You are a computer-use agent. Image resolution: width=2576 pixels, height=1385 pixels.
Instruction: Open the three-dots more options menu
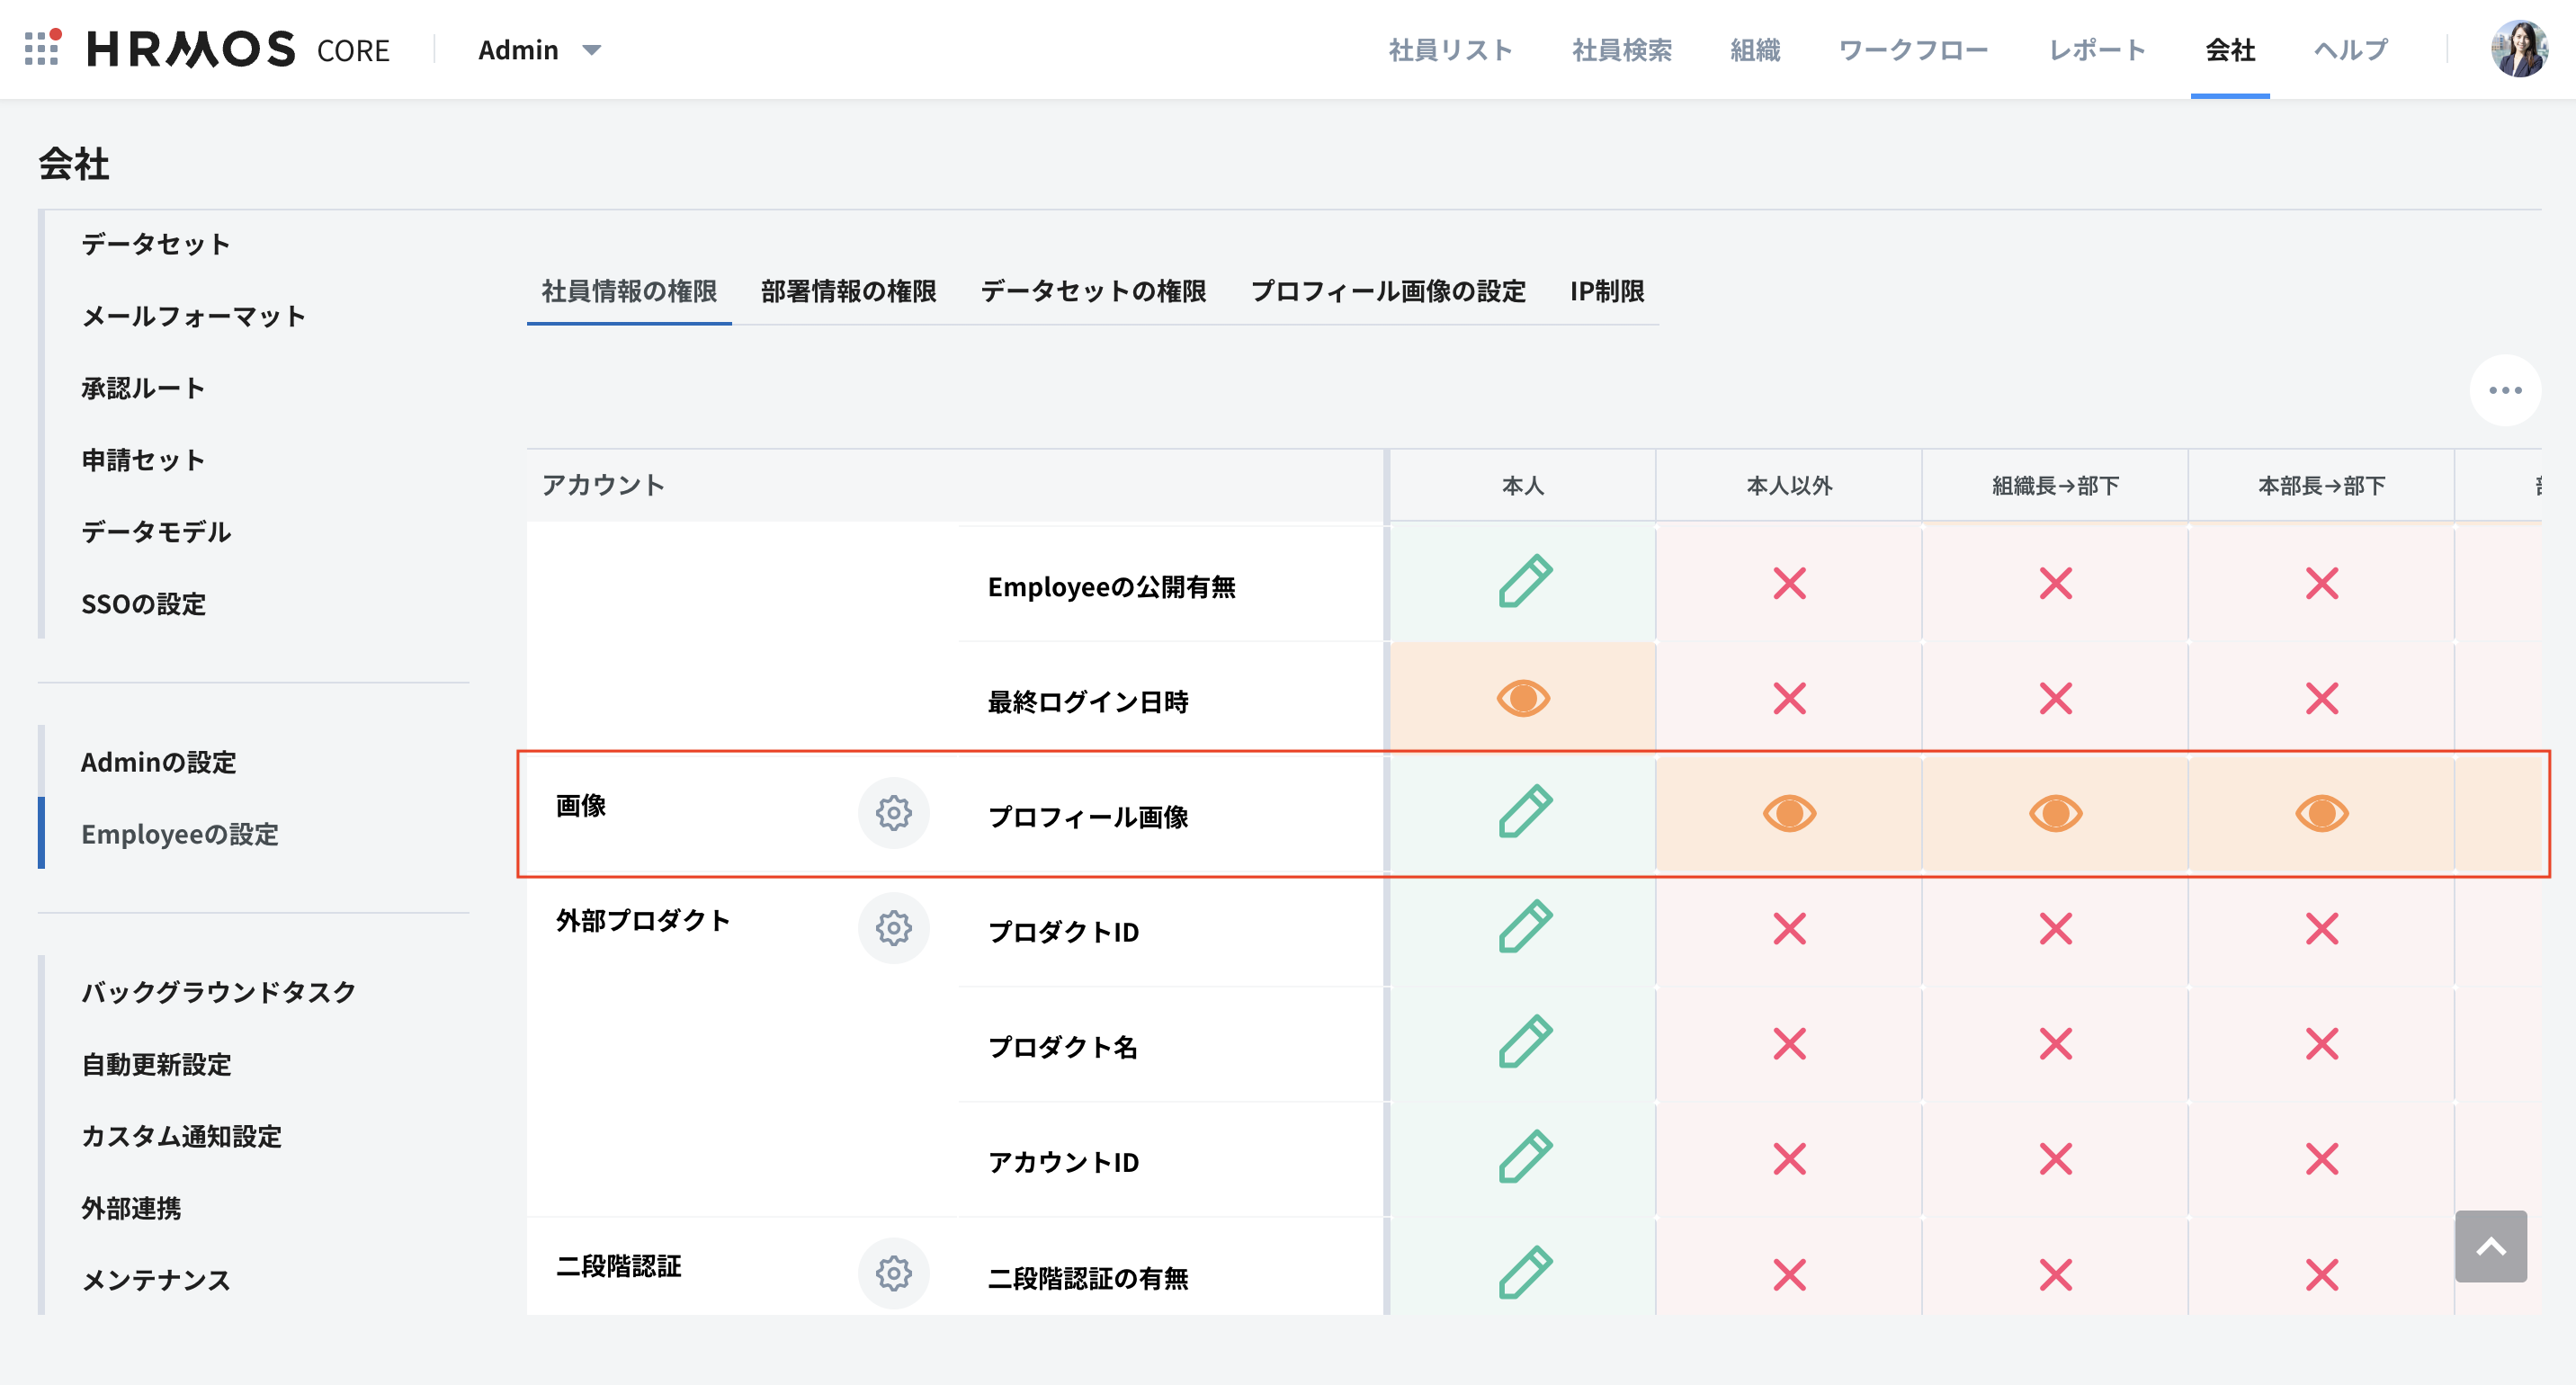[2505, 390]
